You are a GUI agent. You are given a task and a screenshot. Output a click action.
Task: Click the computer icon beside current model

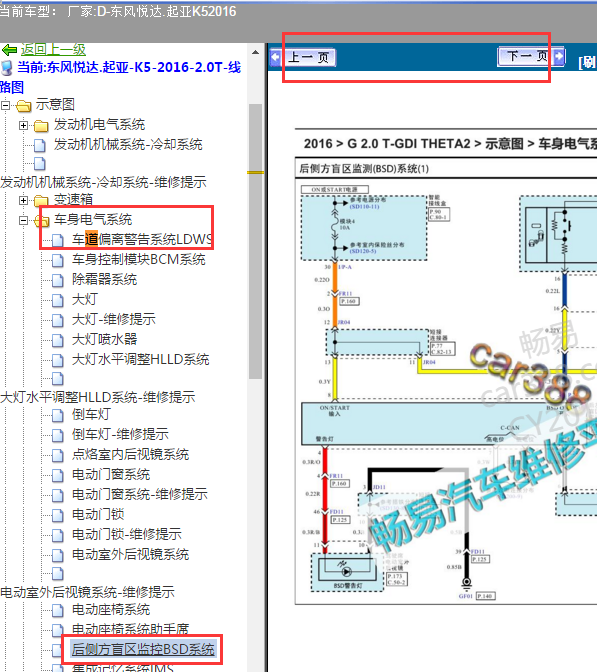click(x=7, y=68)
